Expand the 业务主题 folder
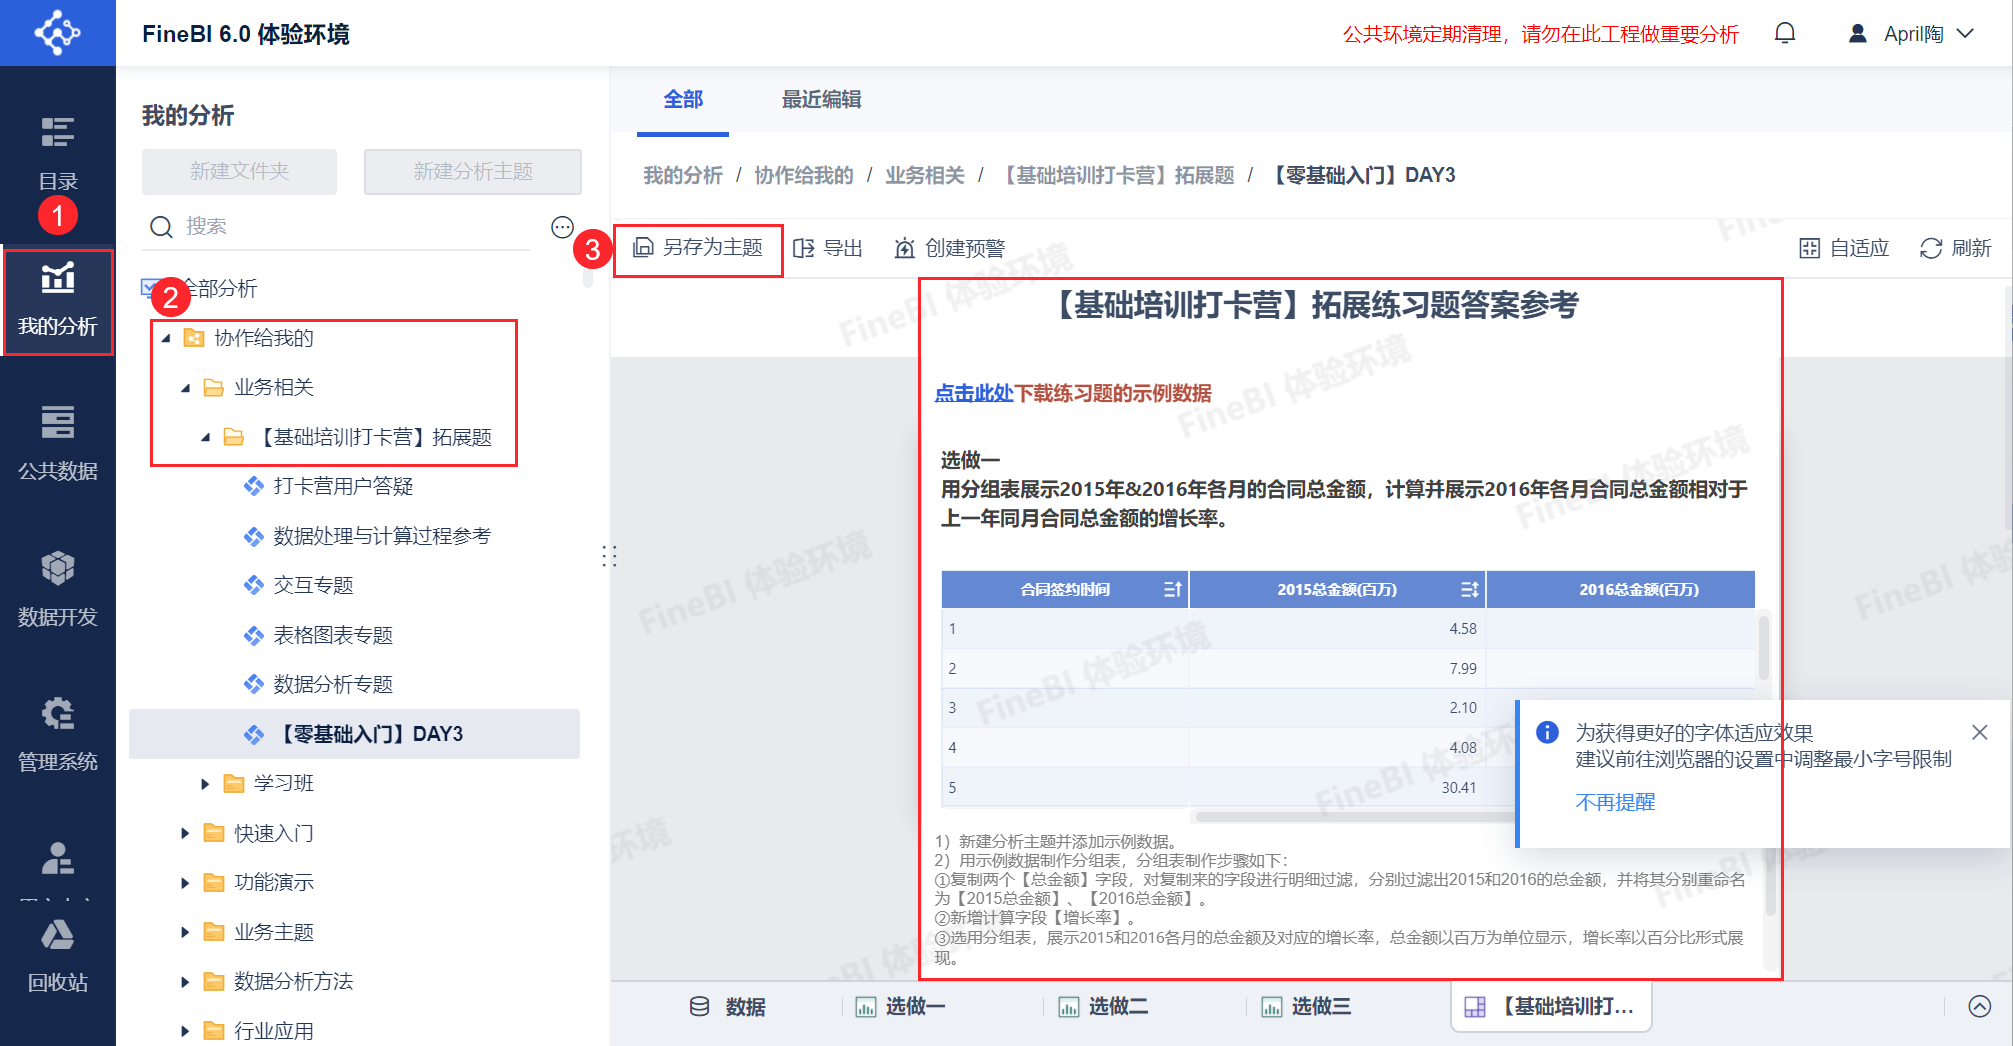The width and height of the screenshot is (2013, 1046). point(186,932)
